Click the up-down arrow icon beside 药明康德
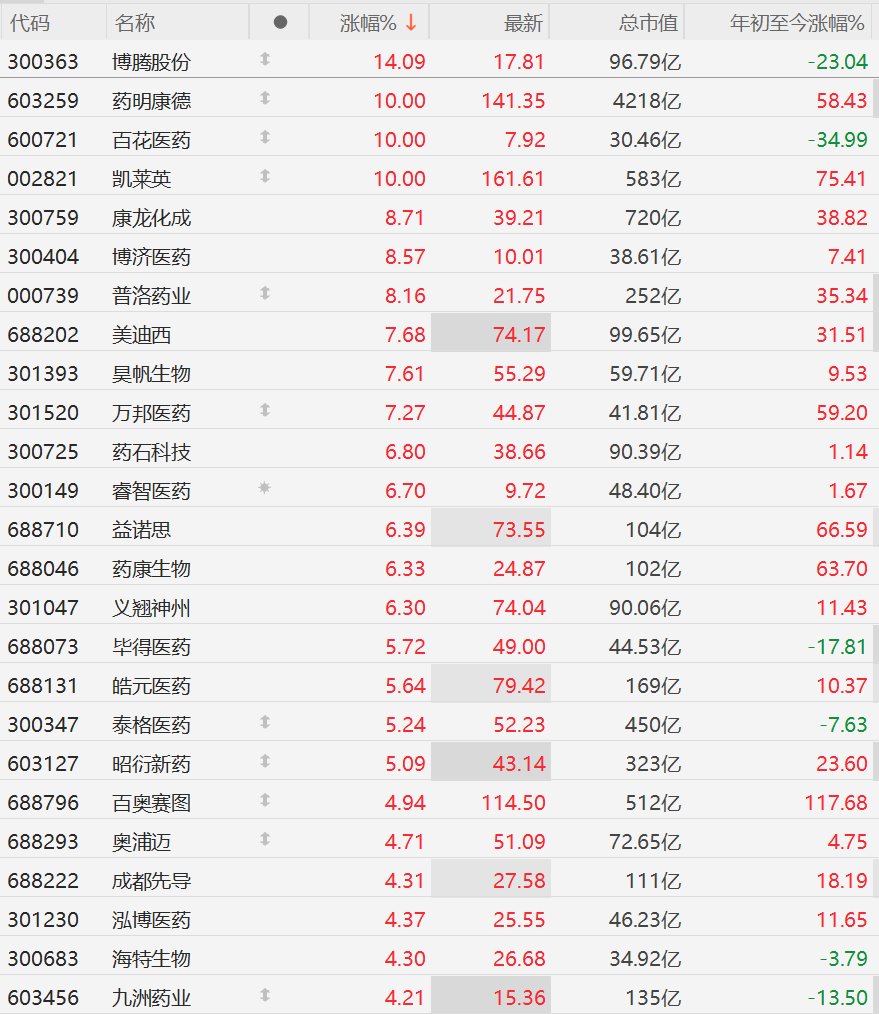879x1014 pixels. (x=265, y=98)
